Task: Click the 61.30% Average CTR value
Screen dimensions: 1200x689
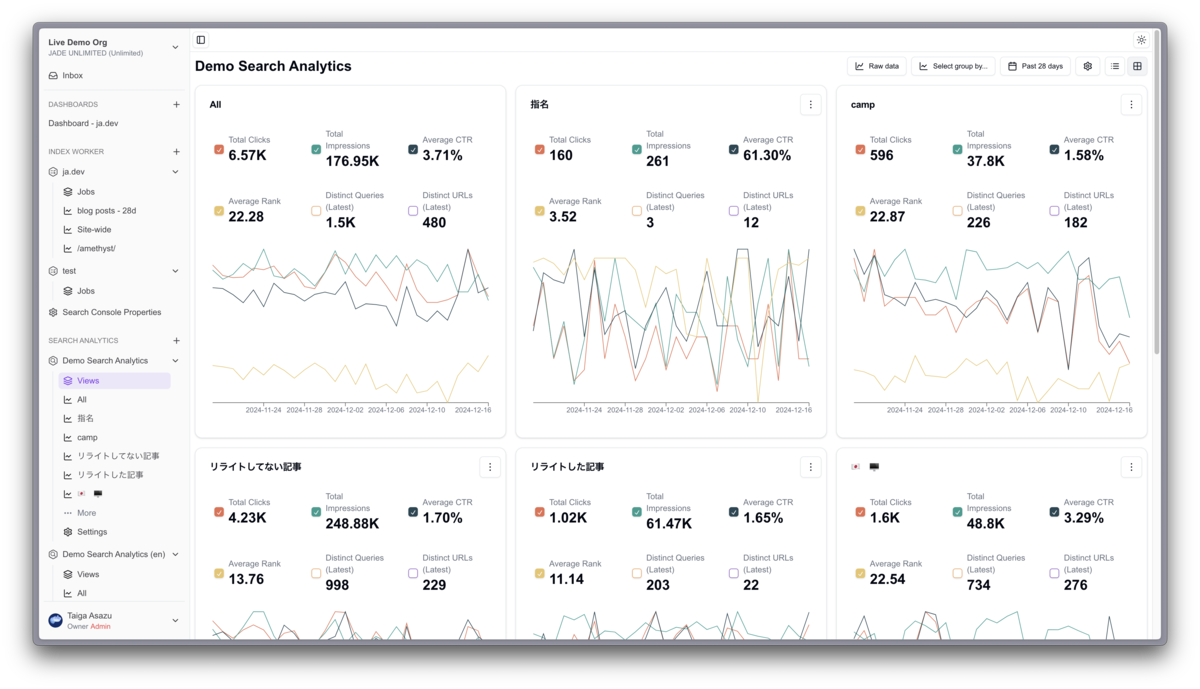Action: [x=767, y=156]
